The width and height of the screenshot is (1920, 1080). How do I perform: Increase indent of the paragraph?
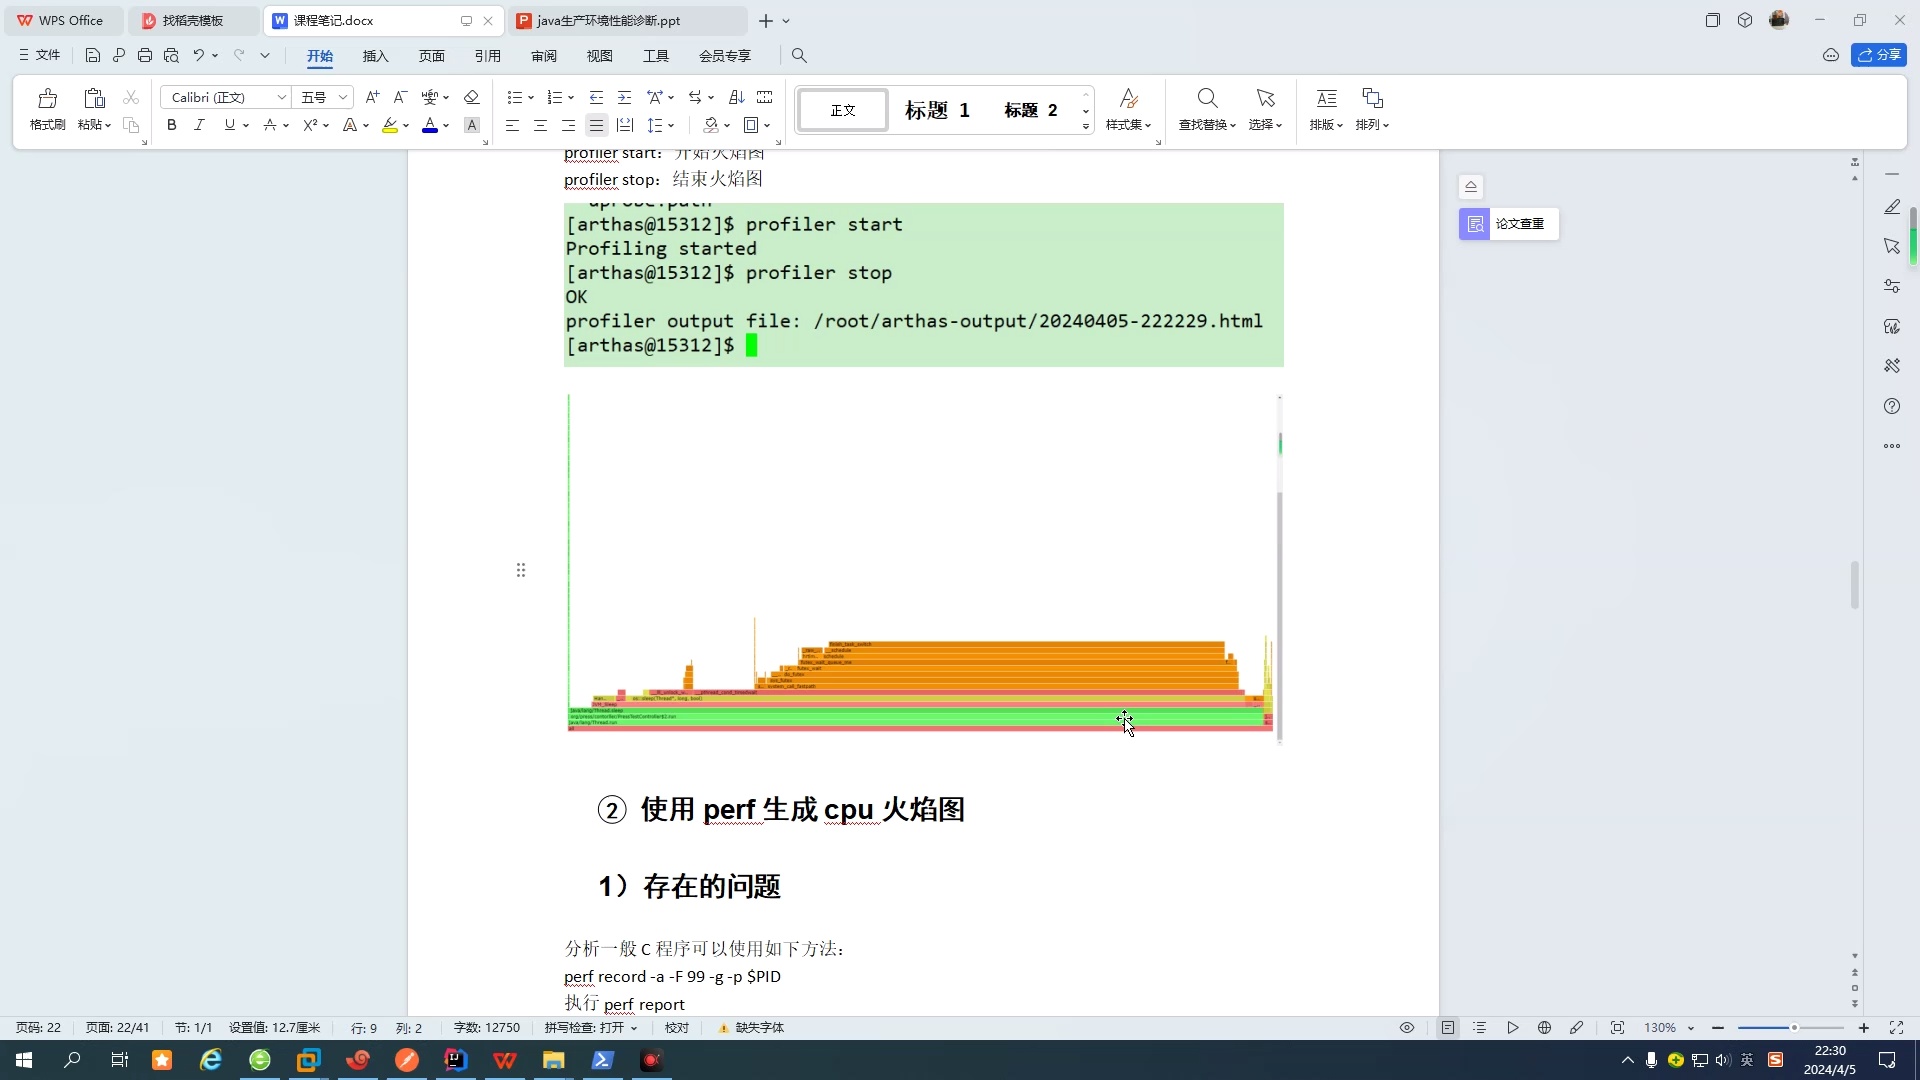625,97
